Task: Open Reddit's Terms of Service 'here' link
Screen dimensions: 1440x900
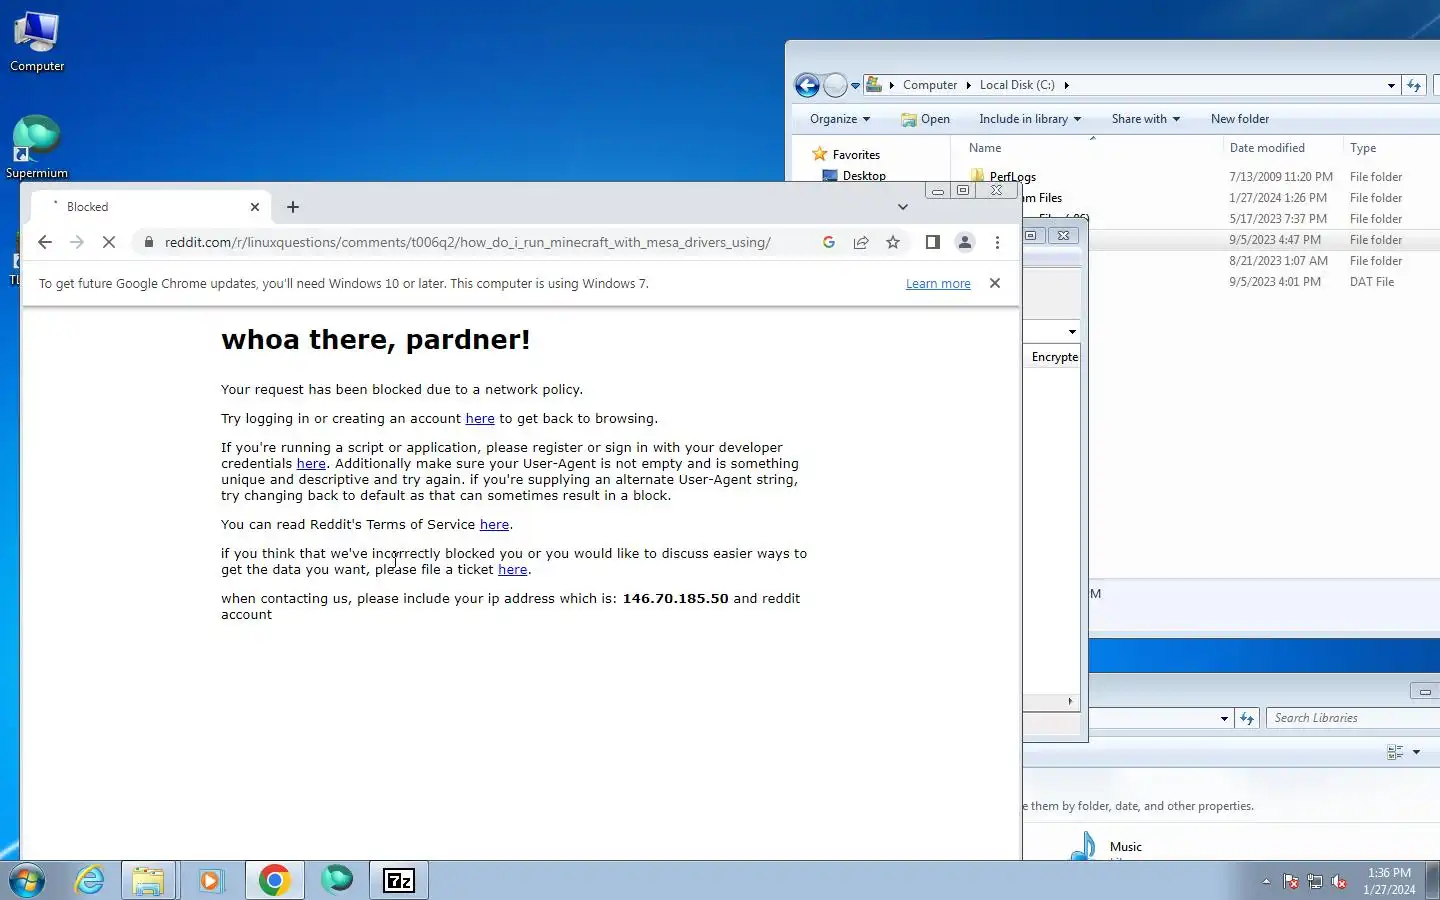Action: 494,524
